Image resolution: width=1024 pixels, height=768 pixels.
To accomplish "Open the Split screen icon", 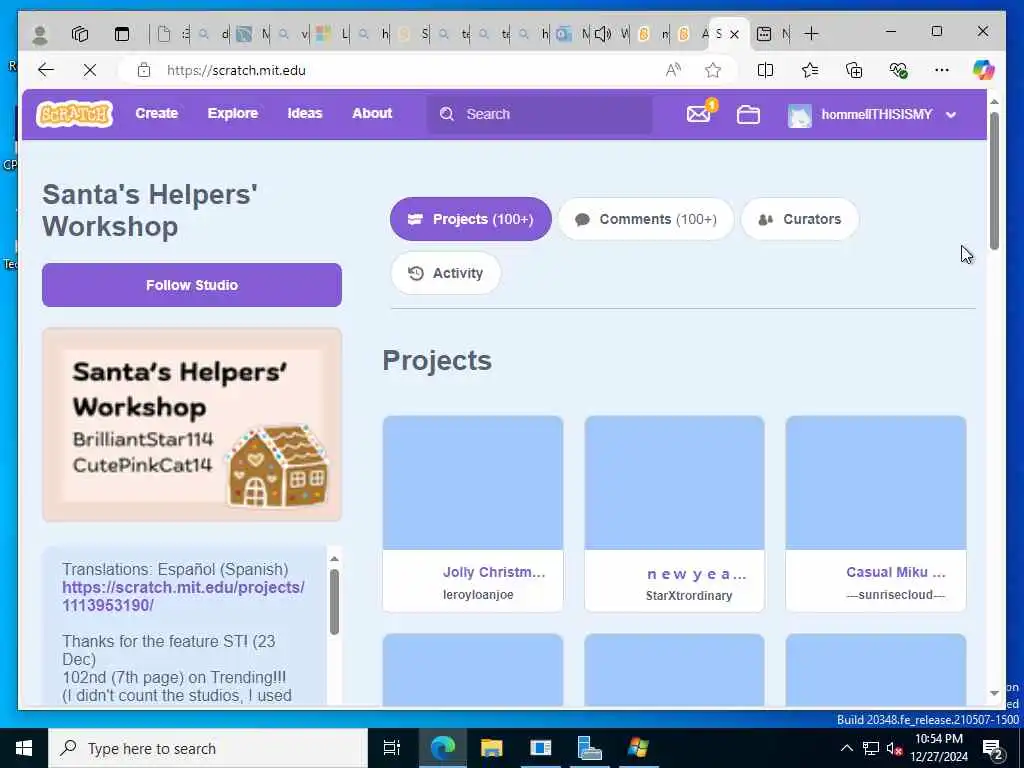I will click(765, 70).
